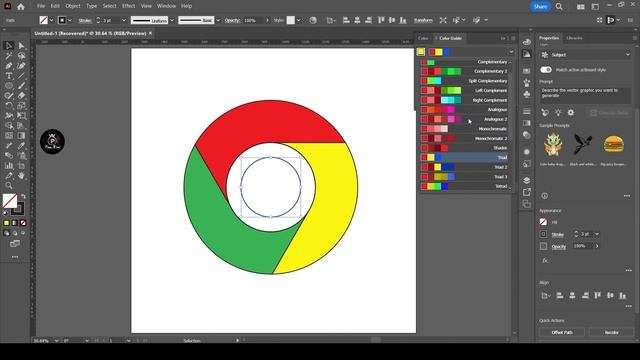
Task: Choose Color fill mode button in toolbar
Action: [x=6, y=223]
